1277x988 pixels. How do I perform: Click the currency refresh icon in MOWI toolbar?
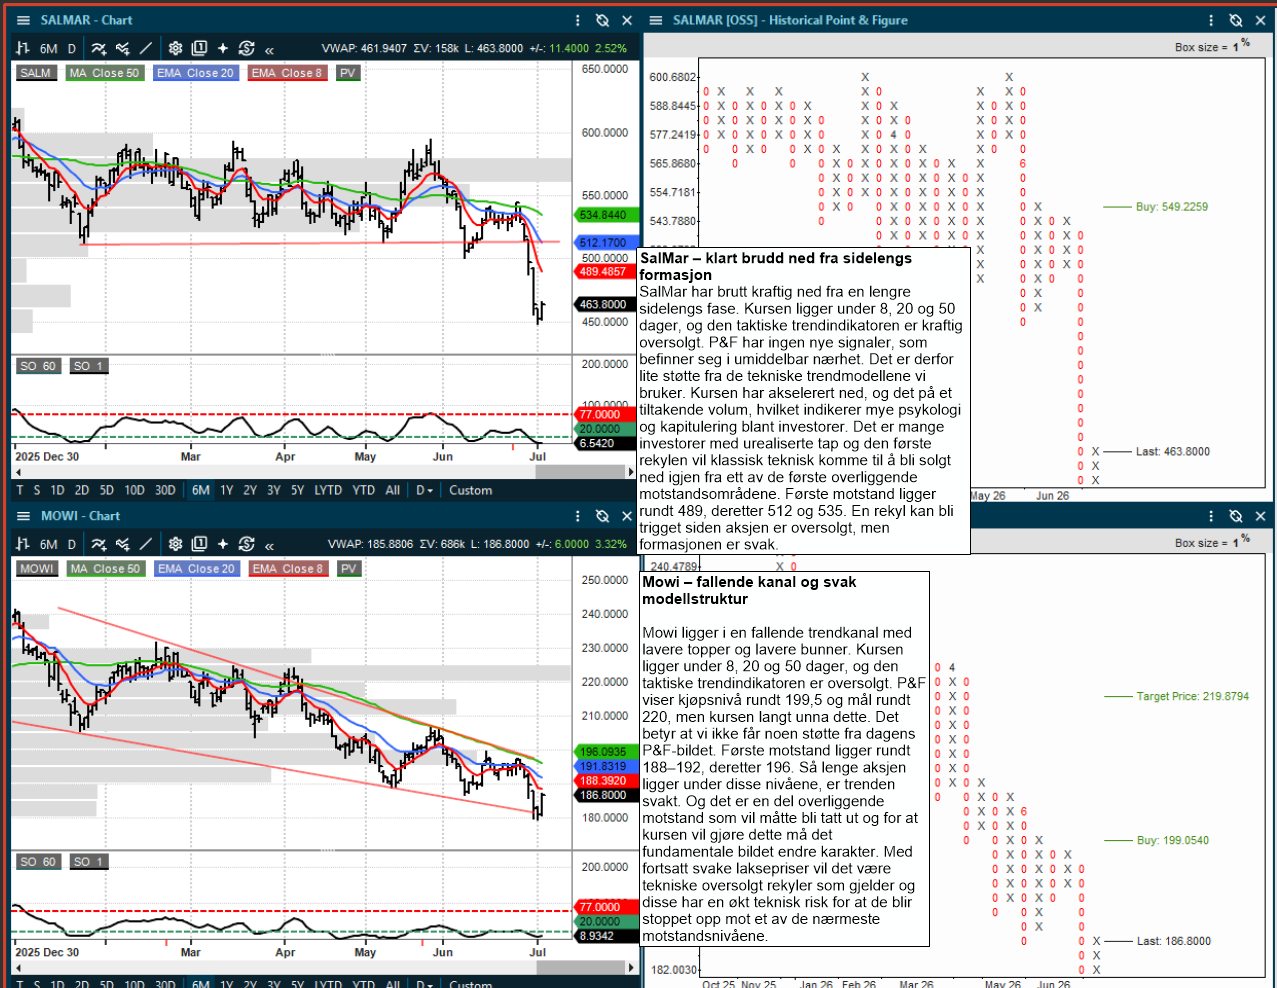coord(246,544)
